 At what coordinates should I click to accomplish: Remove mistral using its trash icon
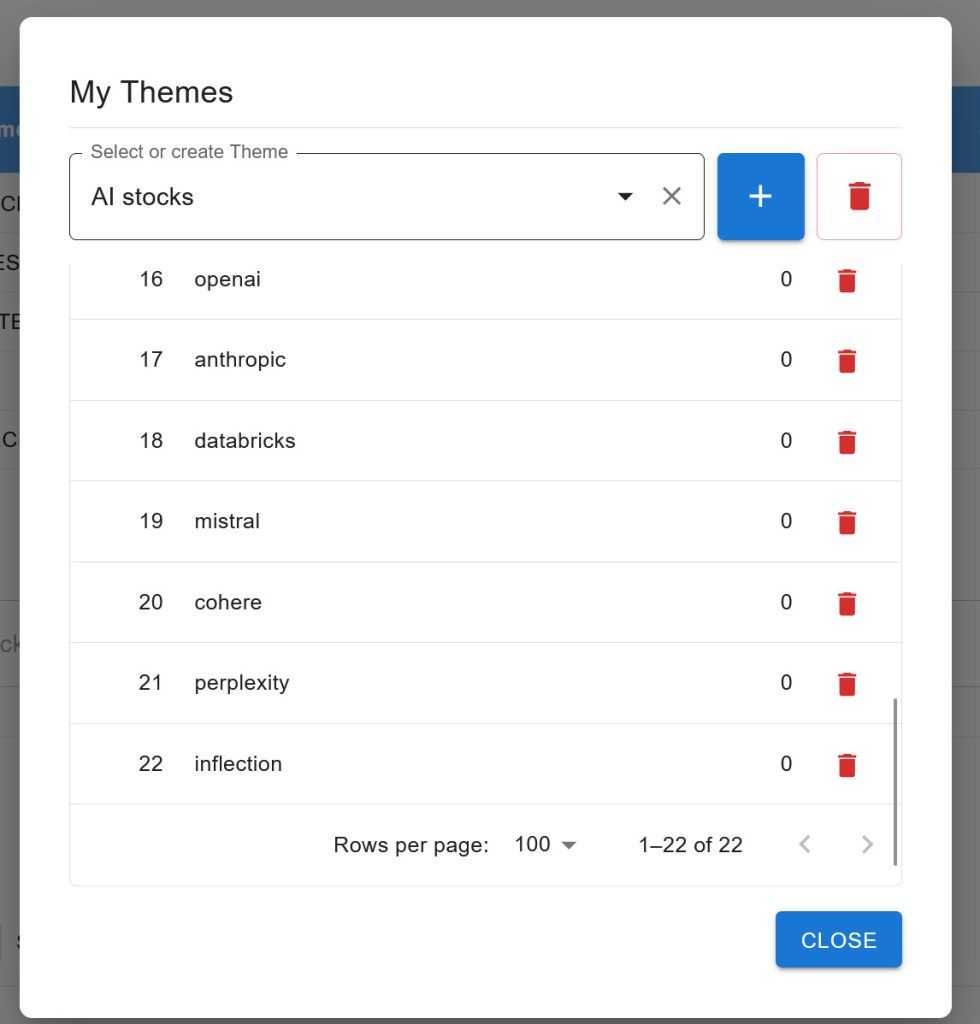click(846, 522)
